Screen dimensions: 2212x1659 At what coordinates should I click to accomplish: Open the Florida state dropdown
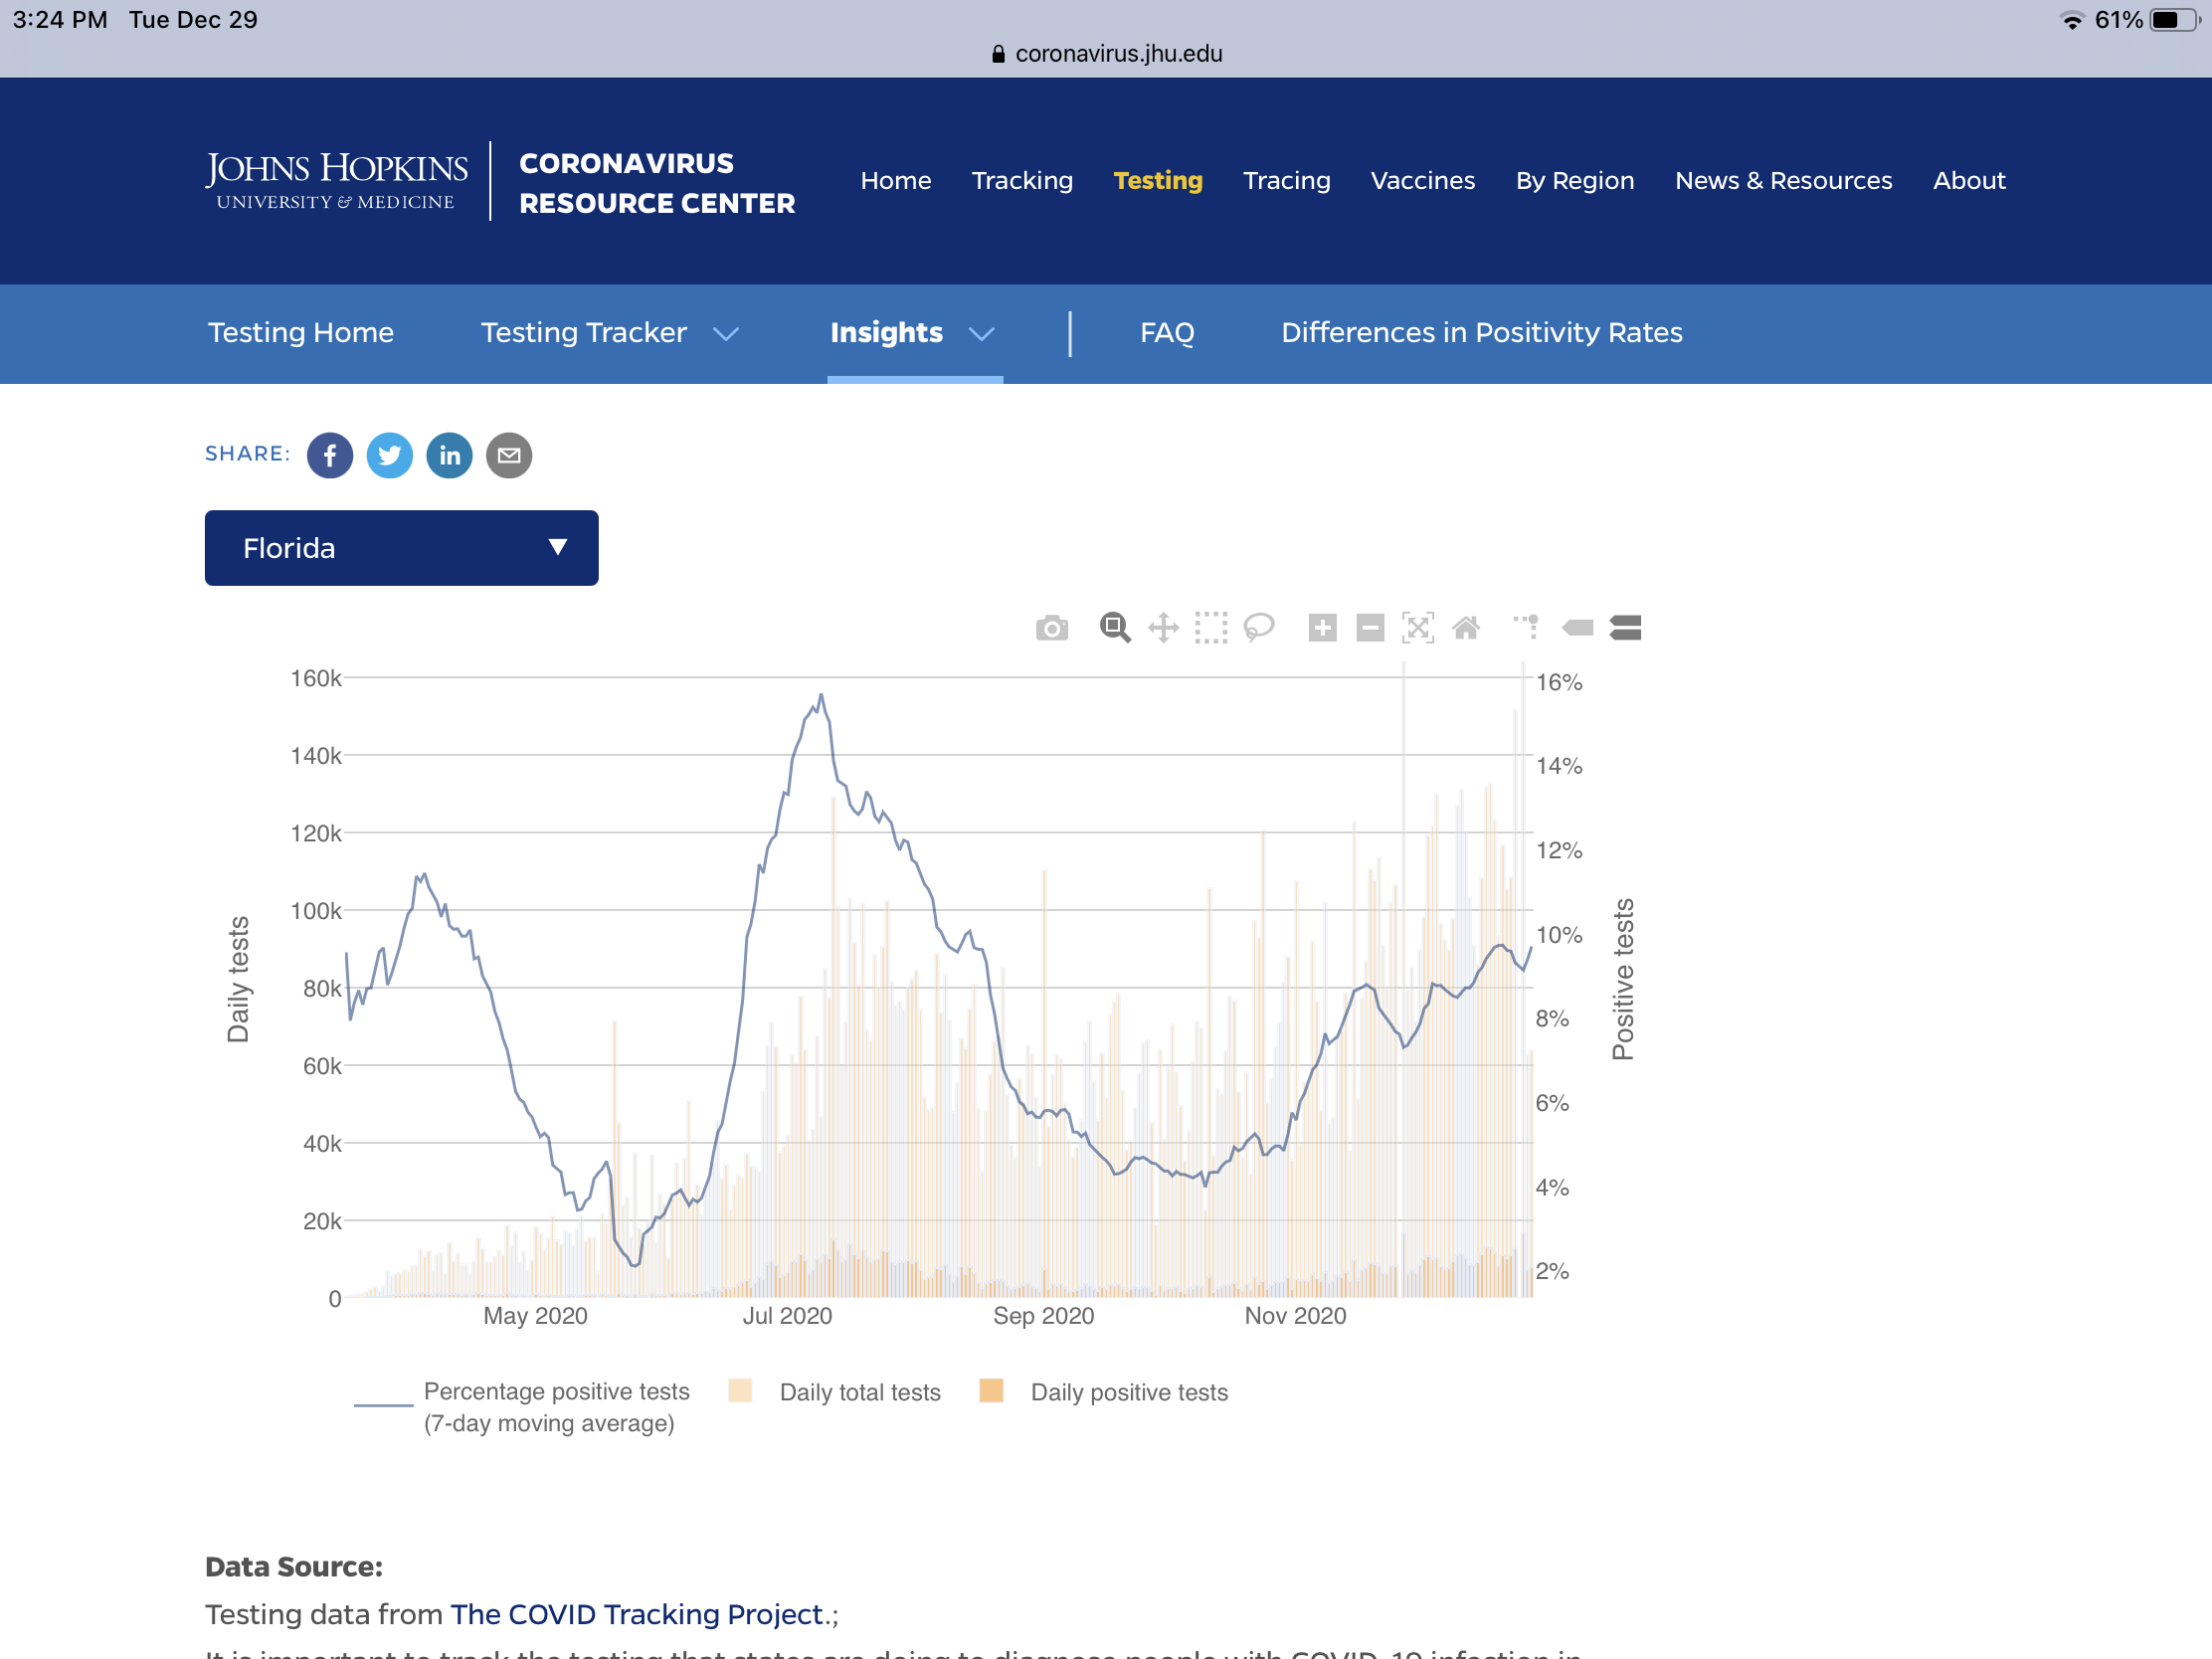click(x=401, y=548)
